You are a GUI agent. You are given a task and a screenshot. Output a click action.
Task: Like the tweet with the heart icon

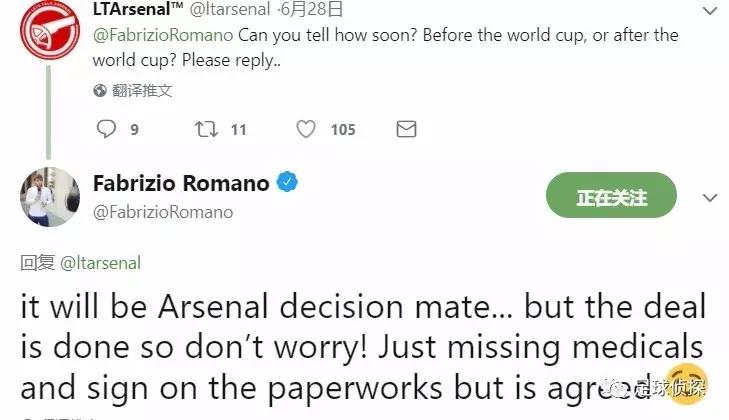pyautogui.click(x=306, y=129)
